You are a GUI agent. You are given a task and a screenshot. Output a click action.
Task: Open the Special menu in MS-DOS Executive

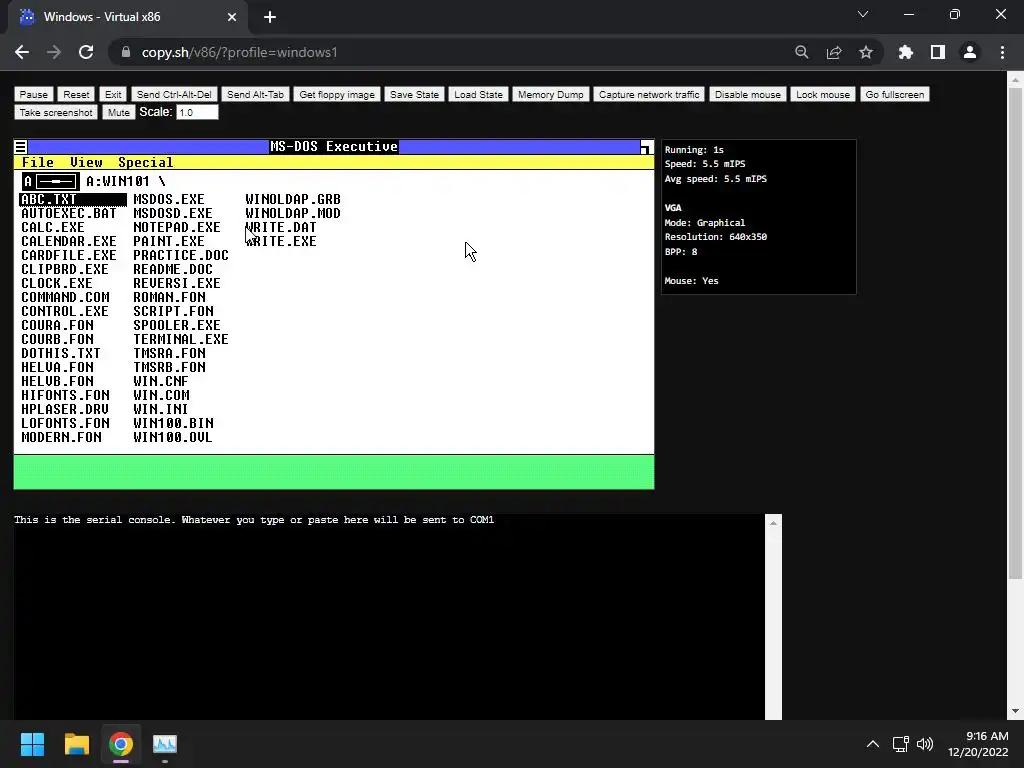pos(146,163)
